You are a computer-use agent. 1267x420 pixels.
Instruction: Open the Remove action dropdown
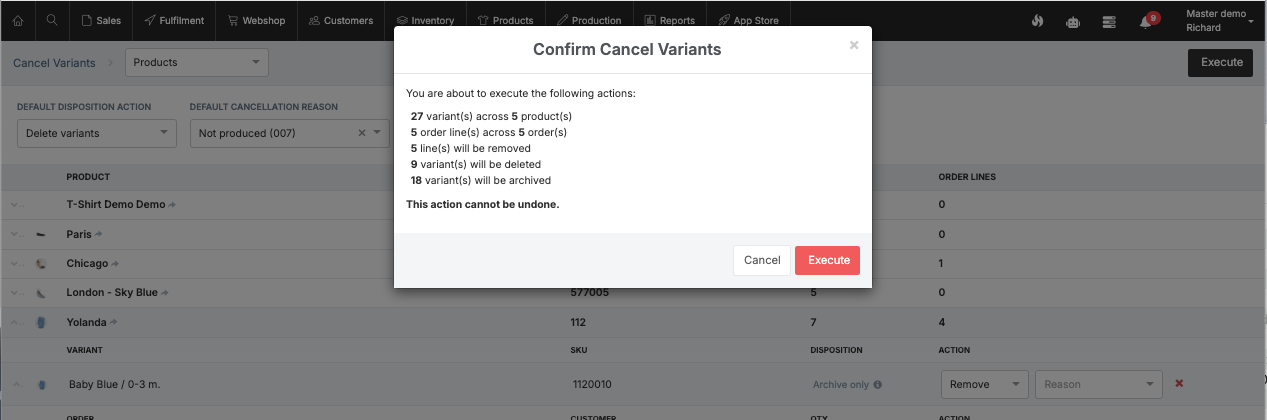click(984, 384)
